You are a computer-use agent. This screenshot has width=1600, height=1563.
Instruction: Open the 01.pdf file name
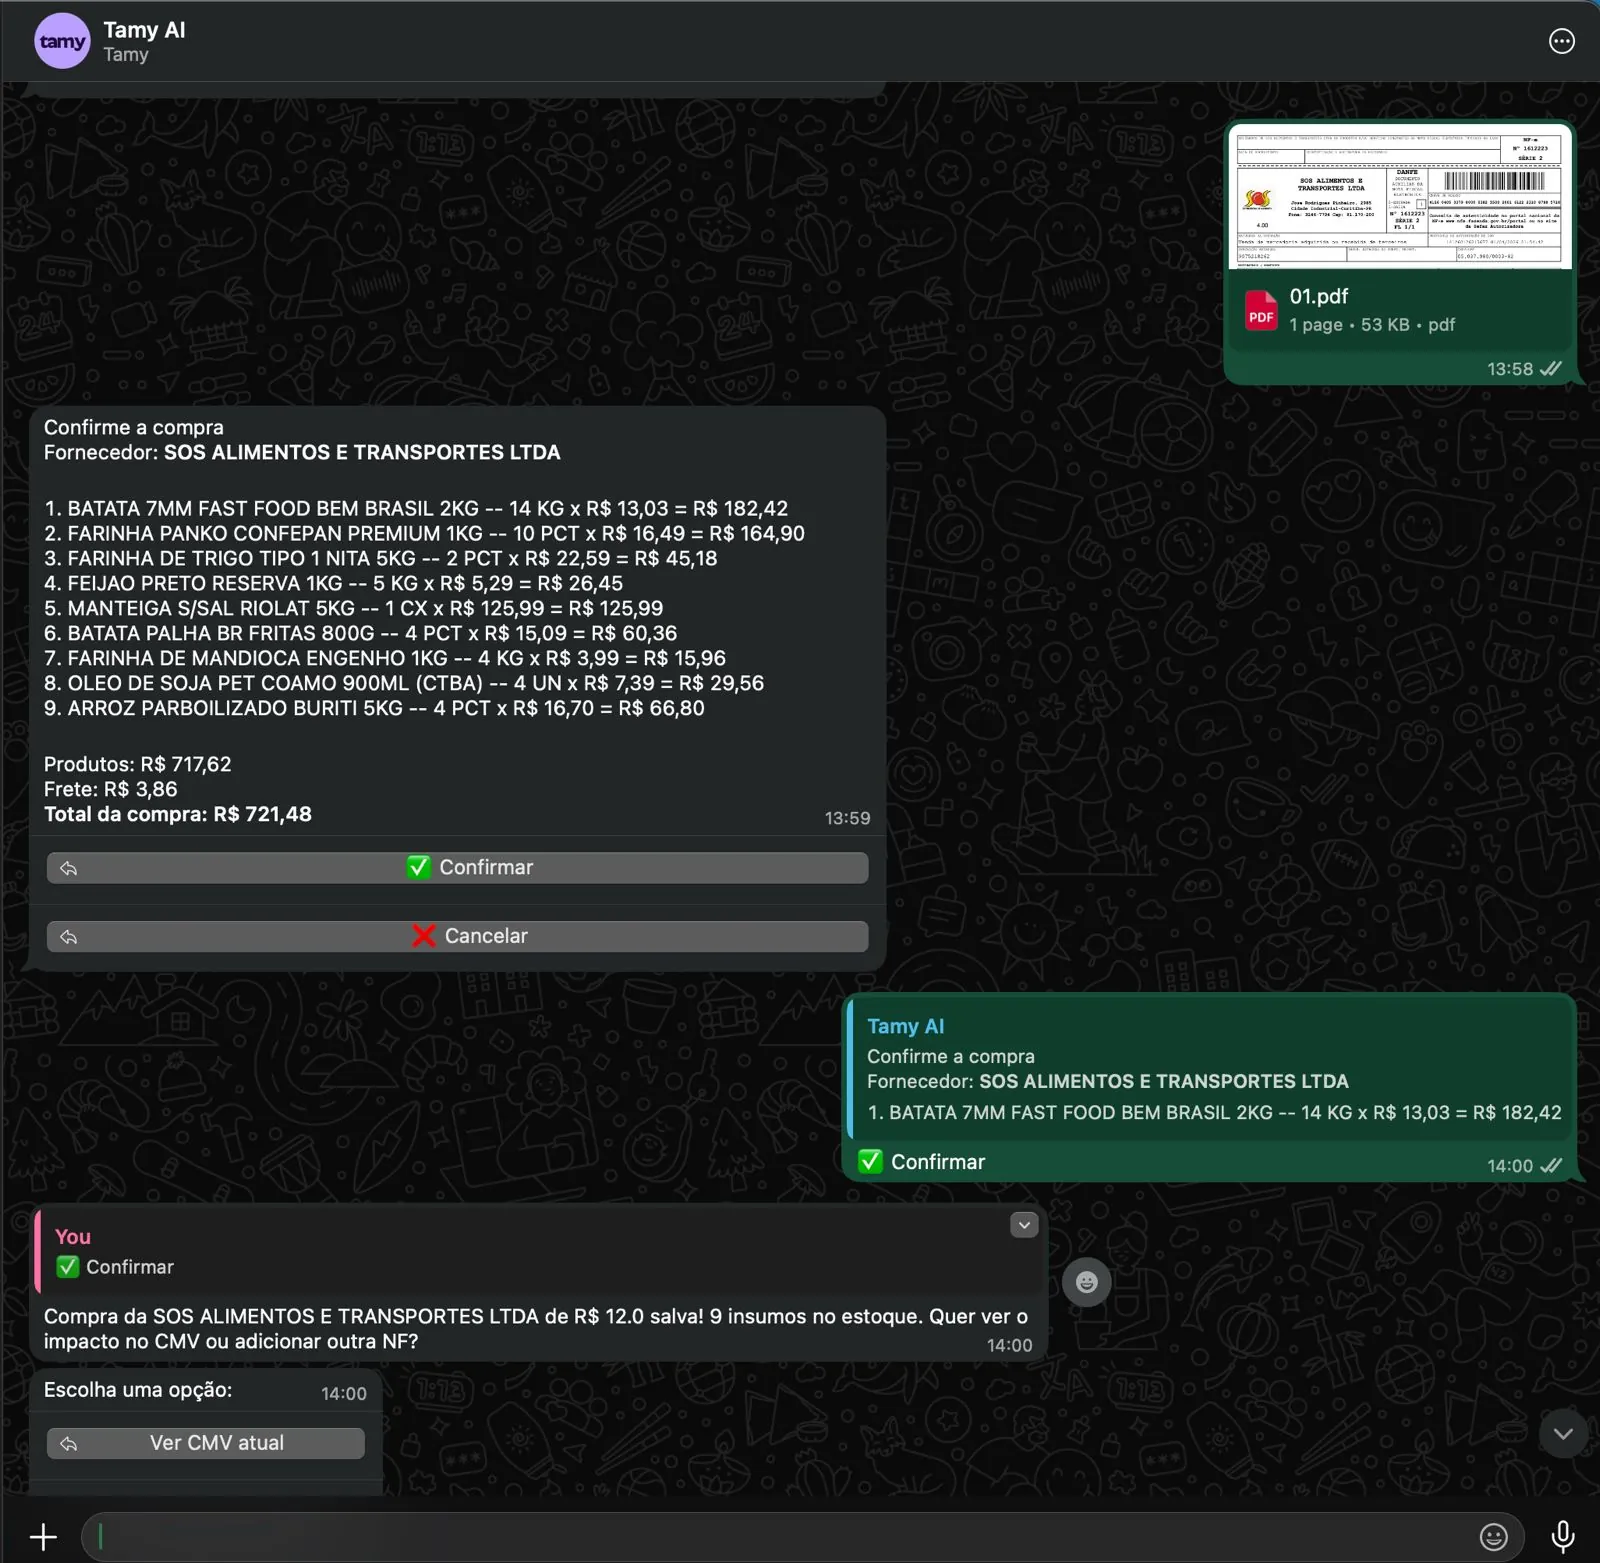coord(1318,297)
